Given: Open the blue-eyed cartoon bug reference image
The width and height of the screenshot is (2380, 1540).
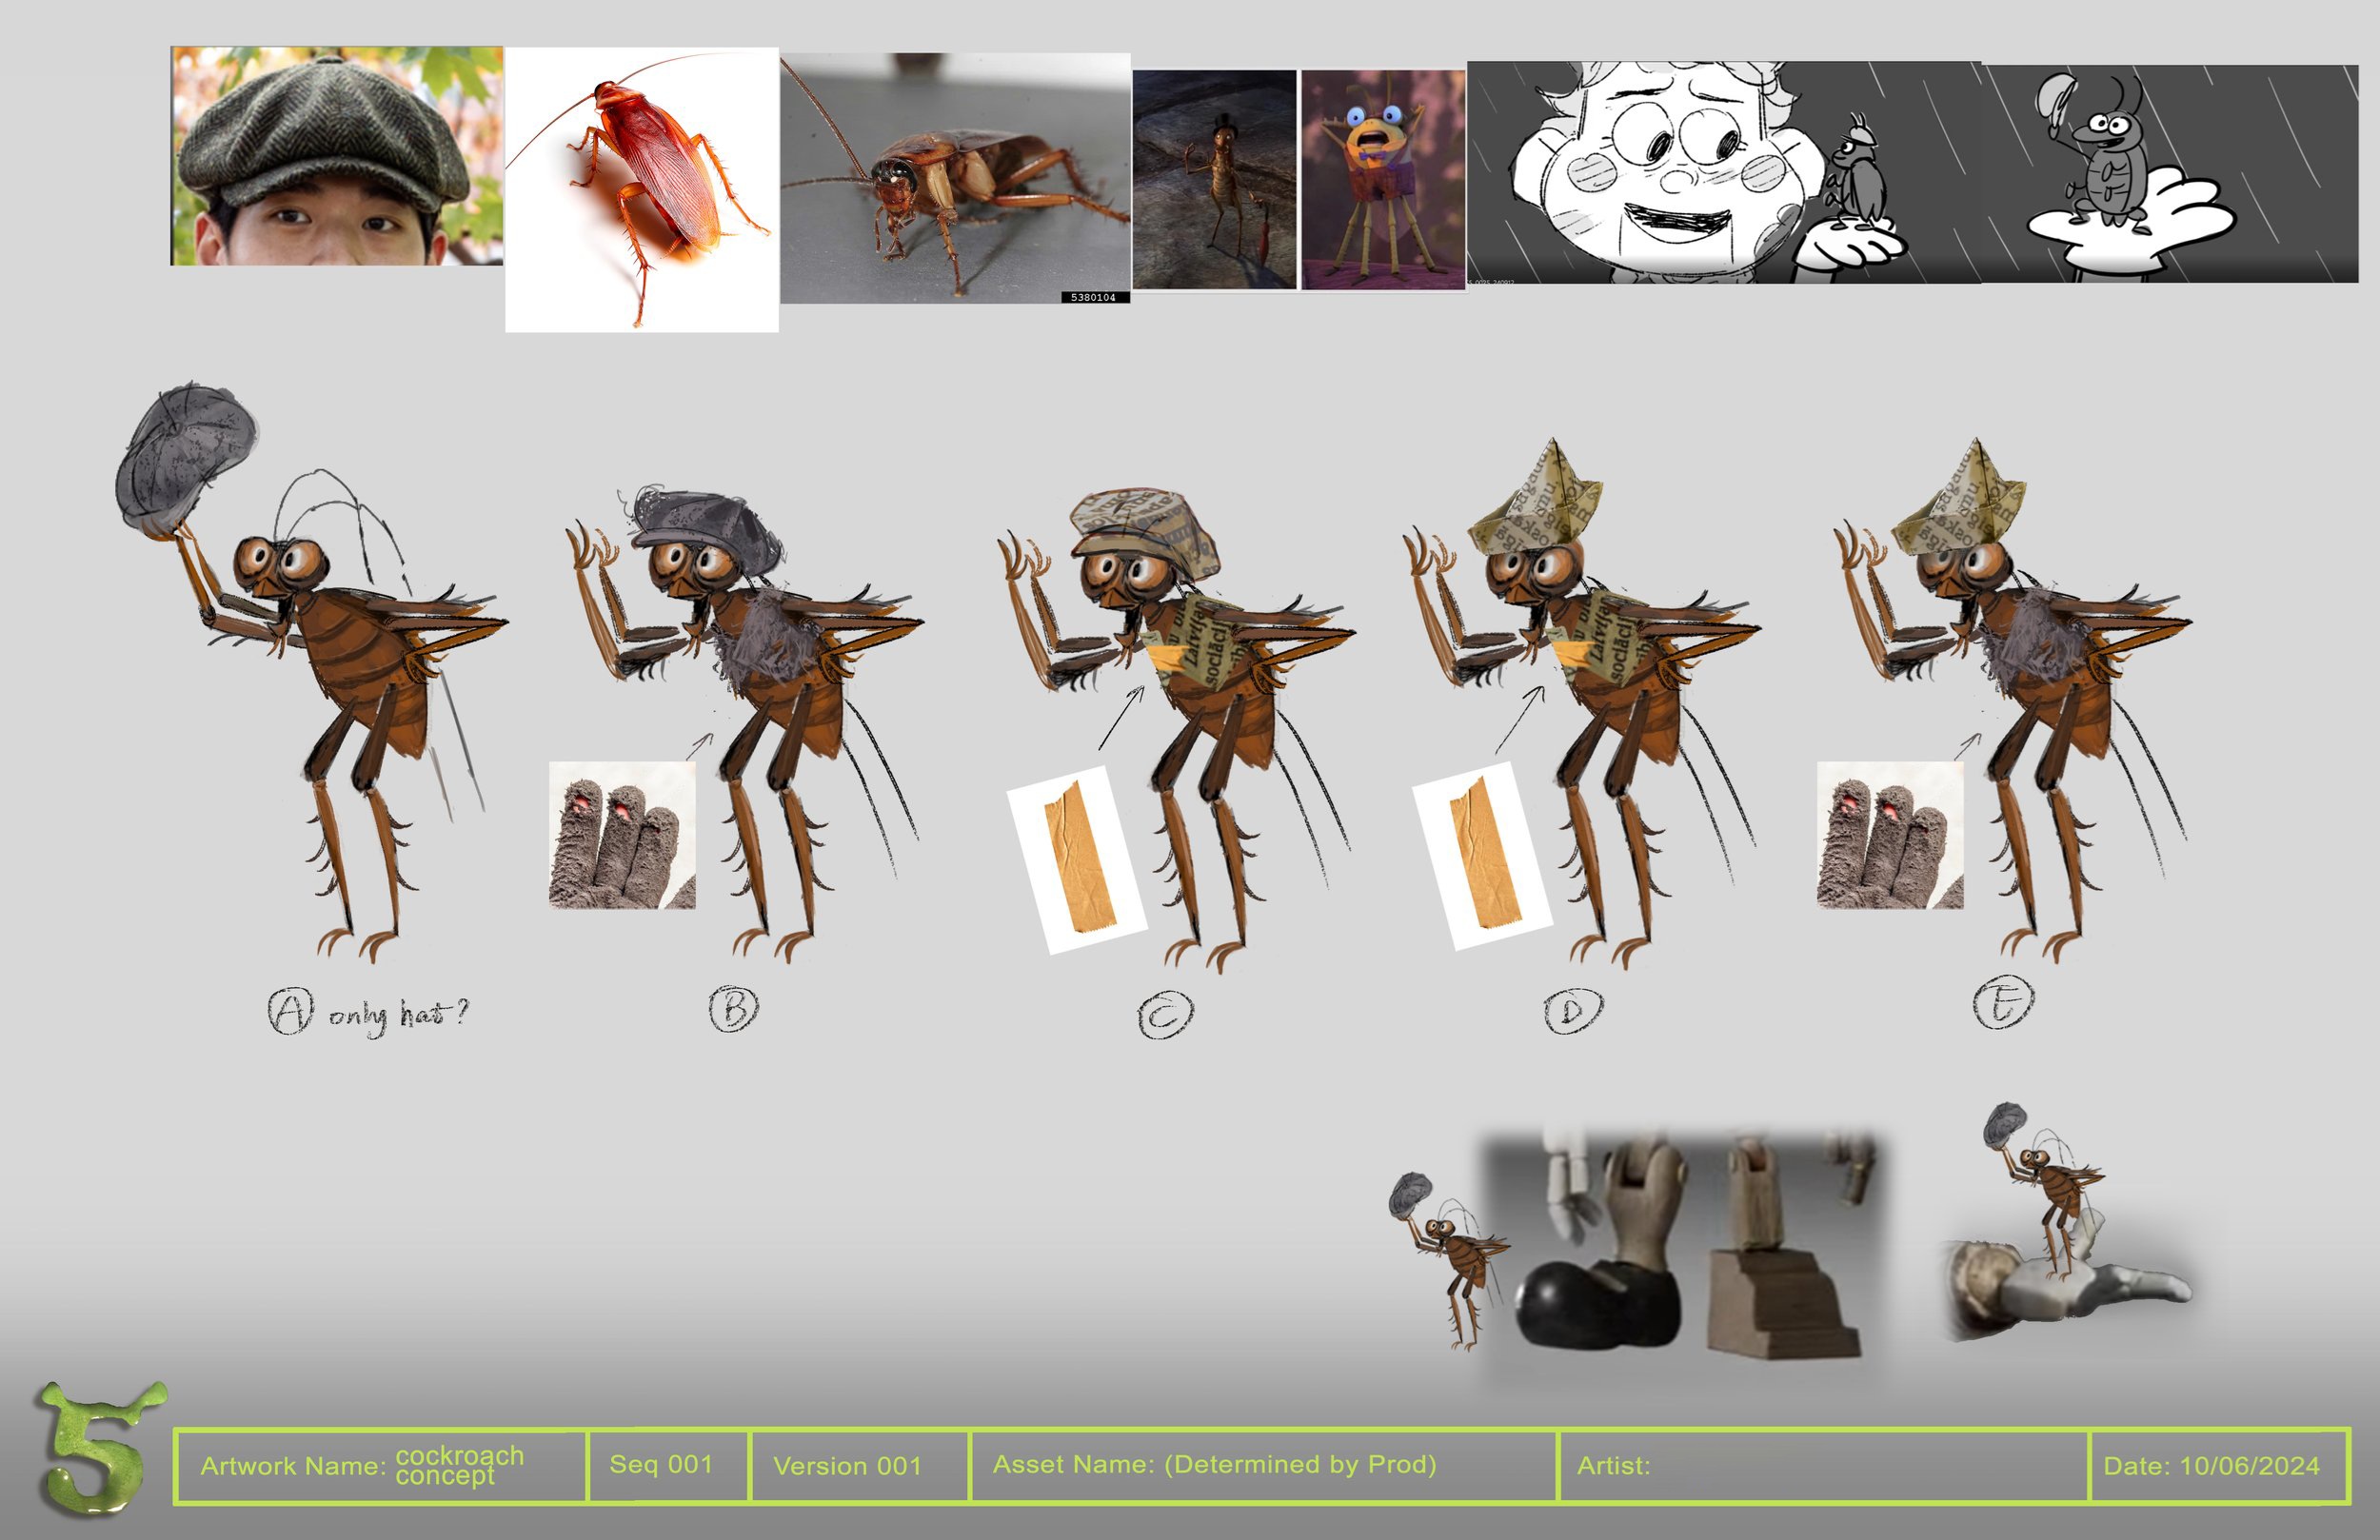Looking at the screenshot, I should click(x=1382, y=179).
